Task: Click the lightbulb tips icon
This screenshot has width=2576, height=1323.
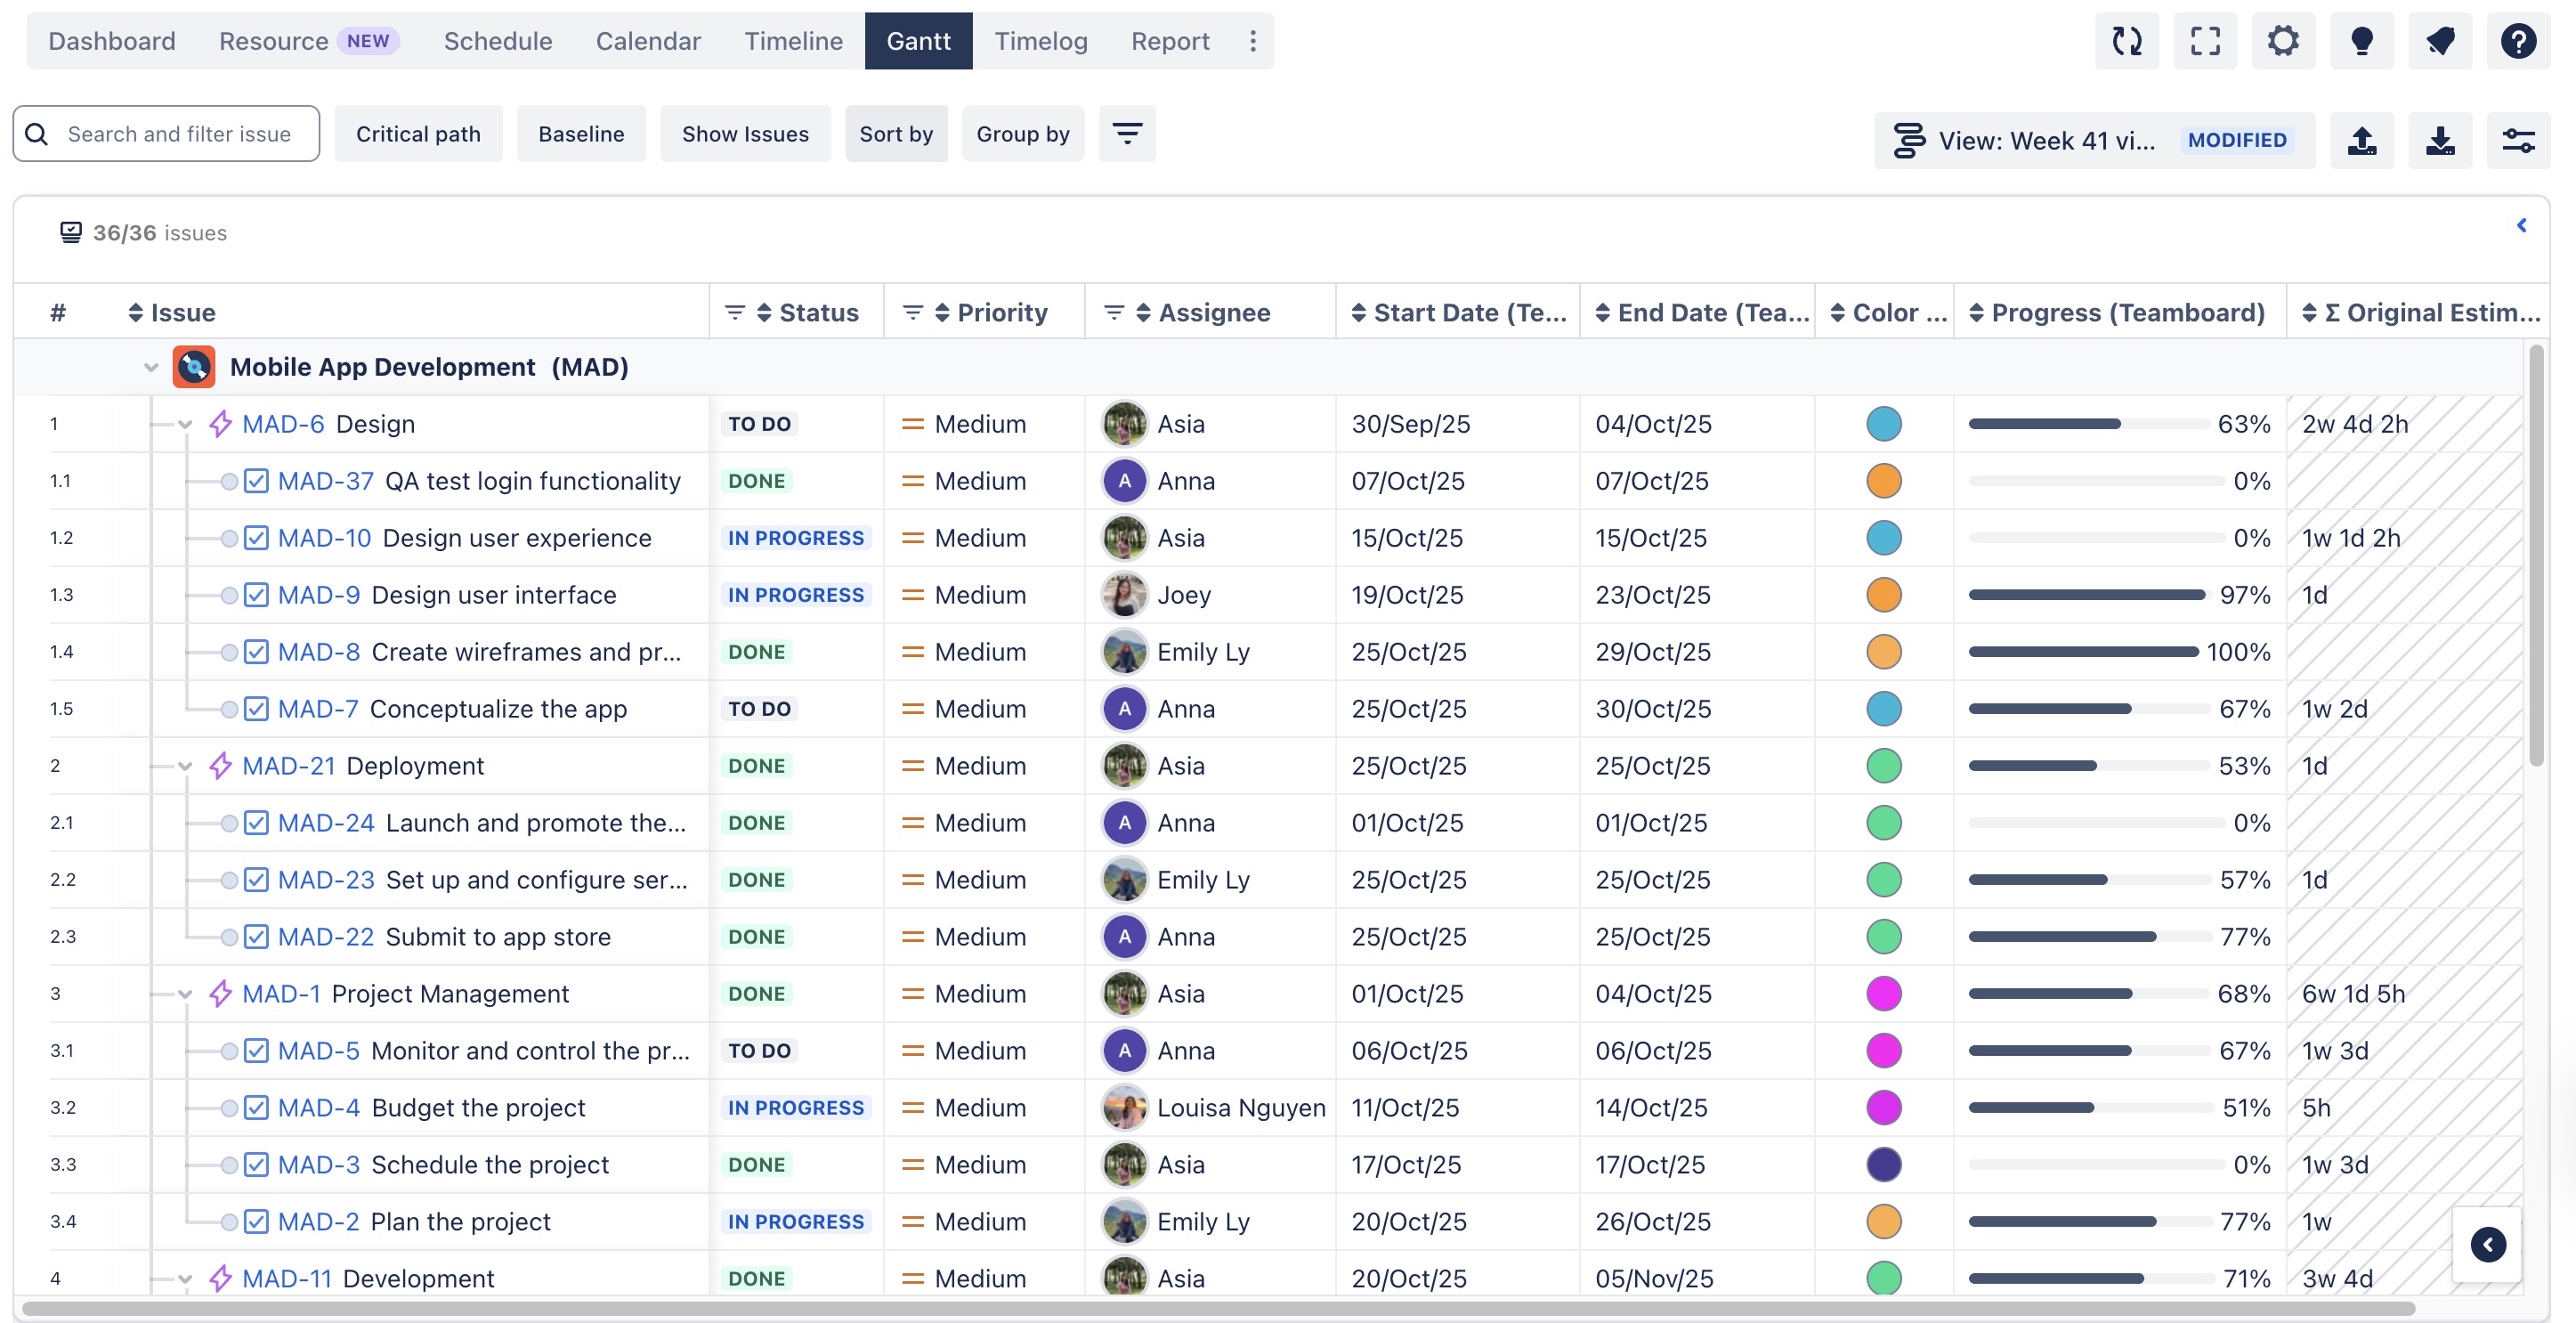Action: (2361, 41)
